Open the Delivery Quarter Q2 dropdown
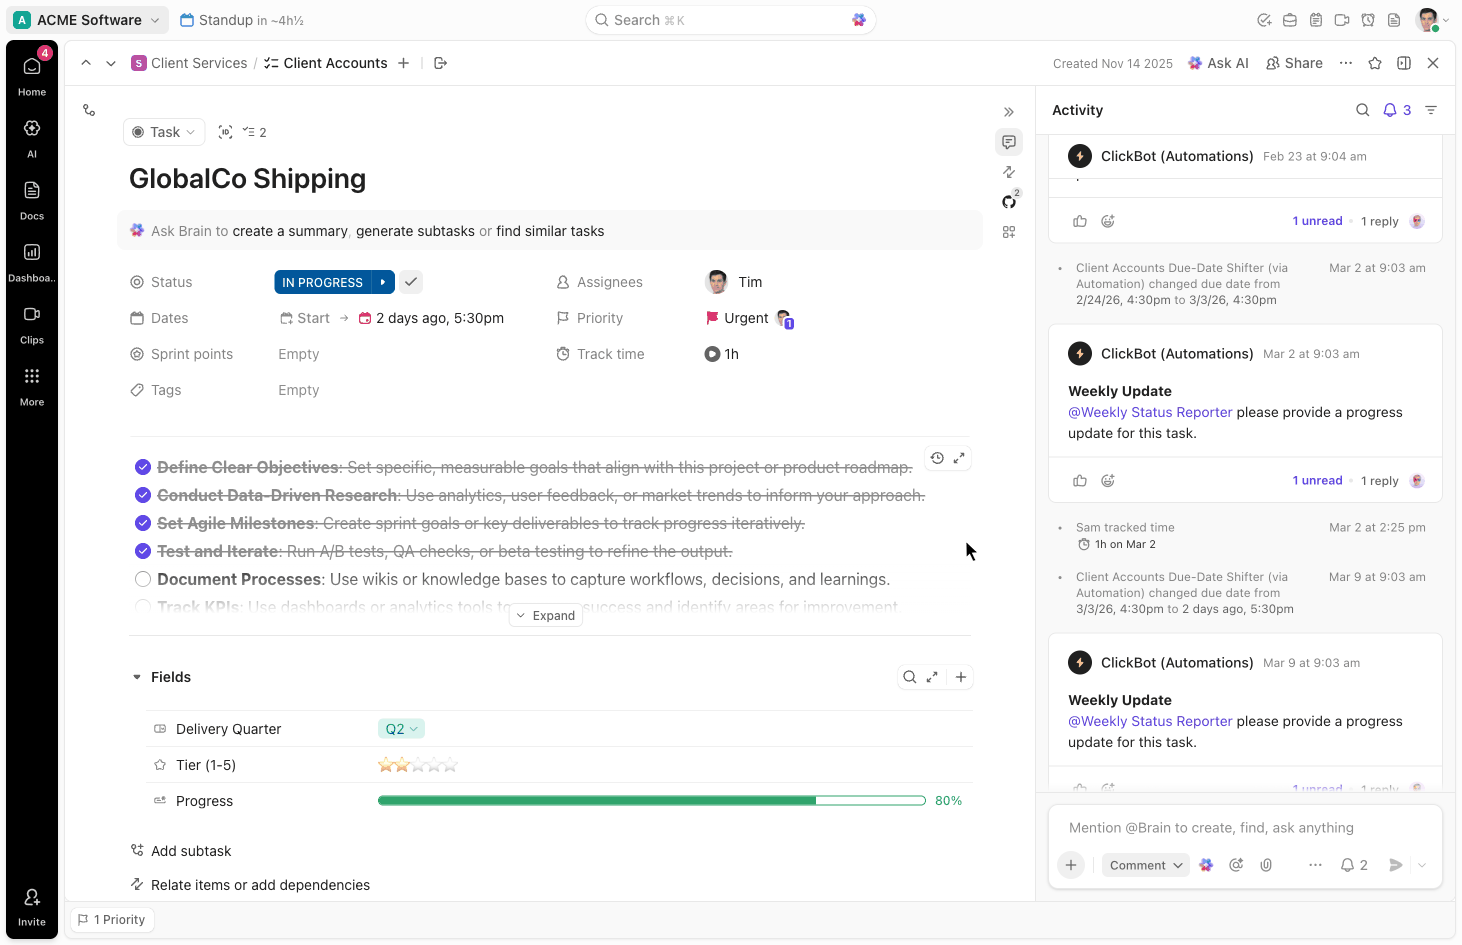 [401, 728]
